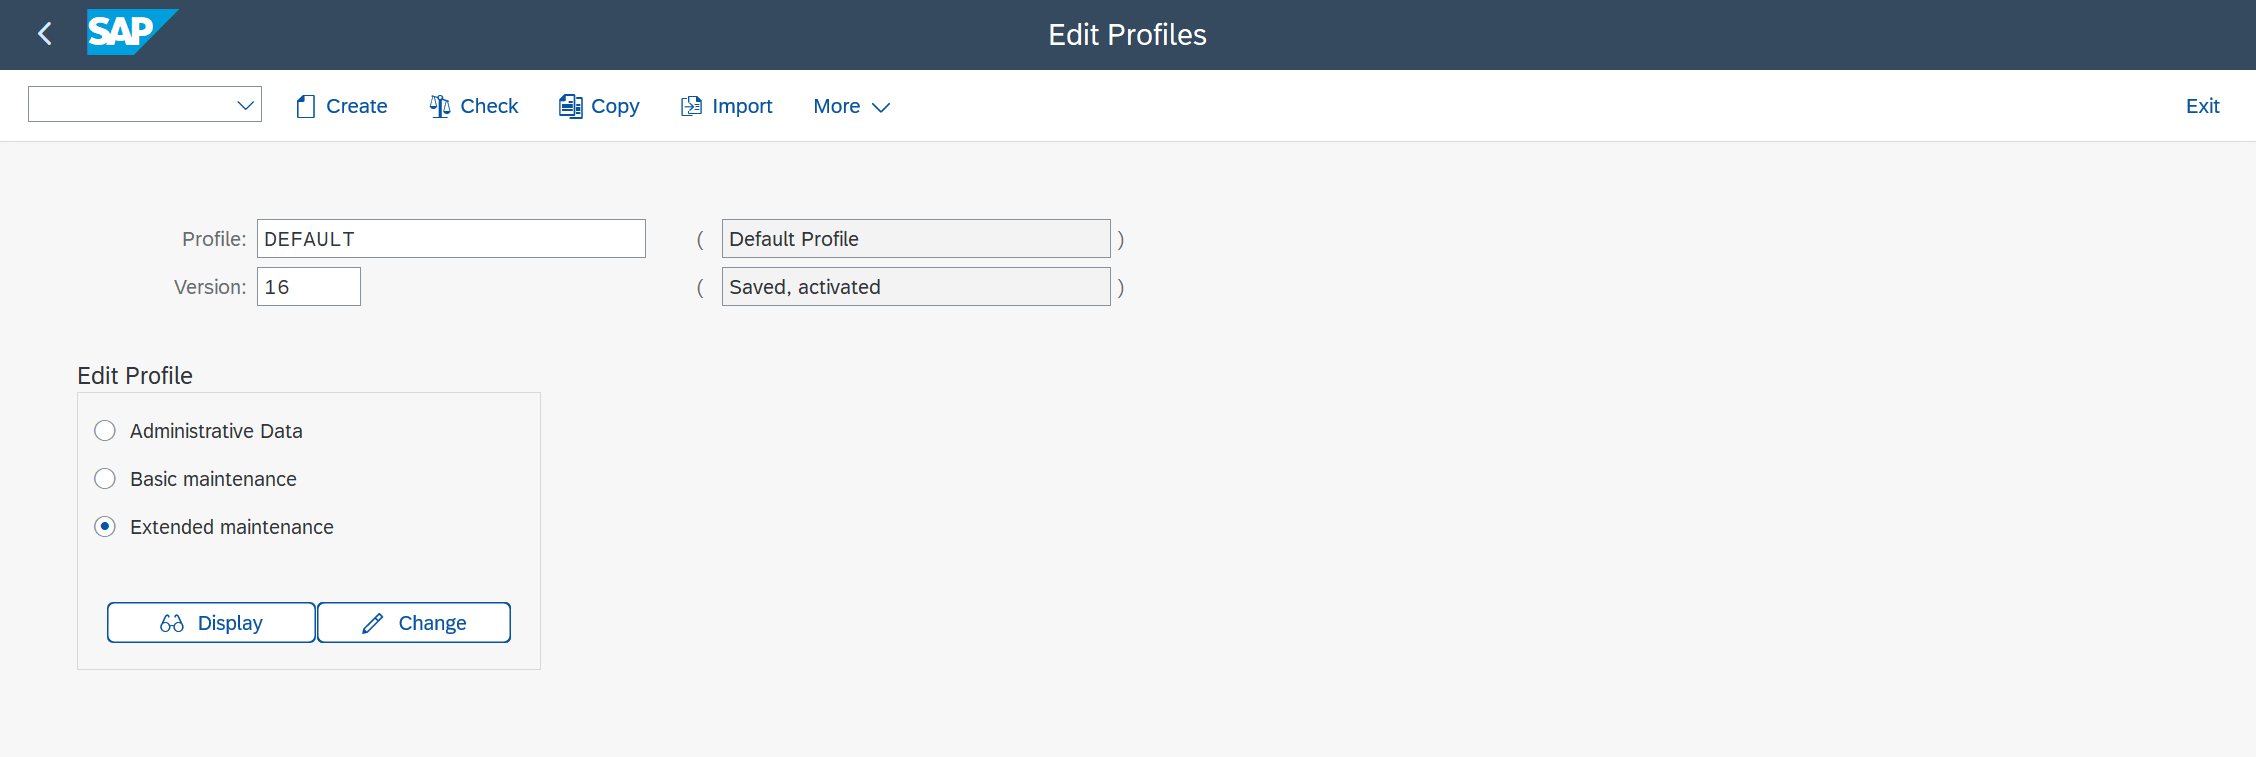Select the Administrative Data option

105,430
